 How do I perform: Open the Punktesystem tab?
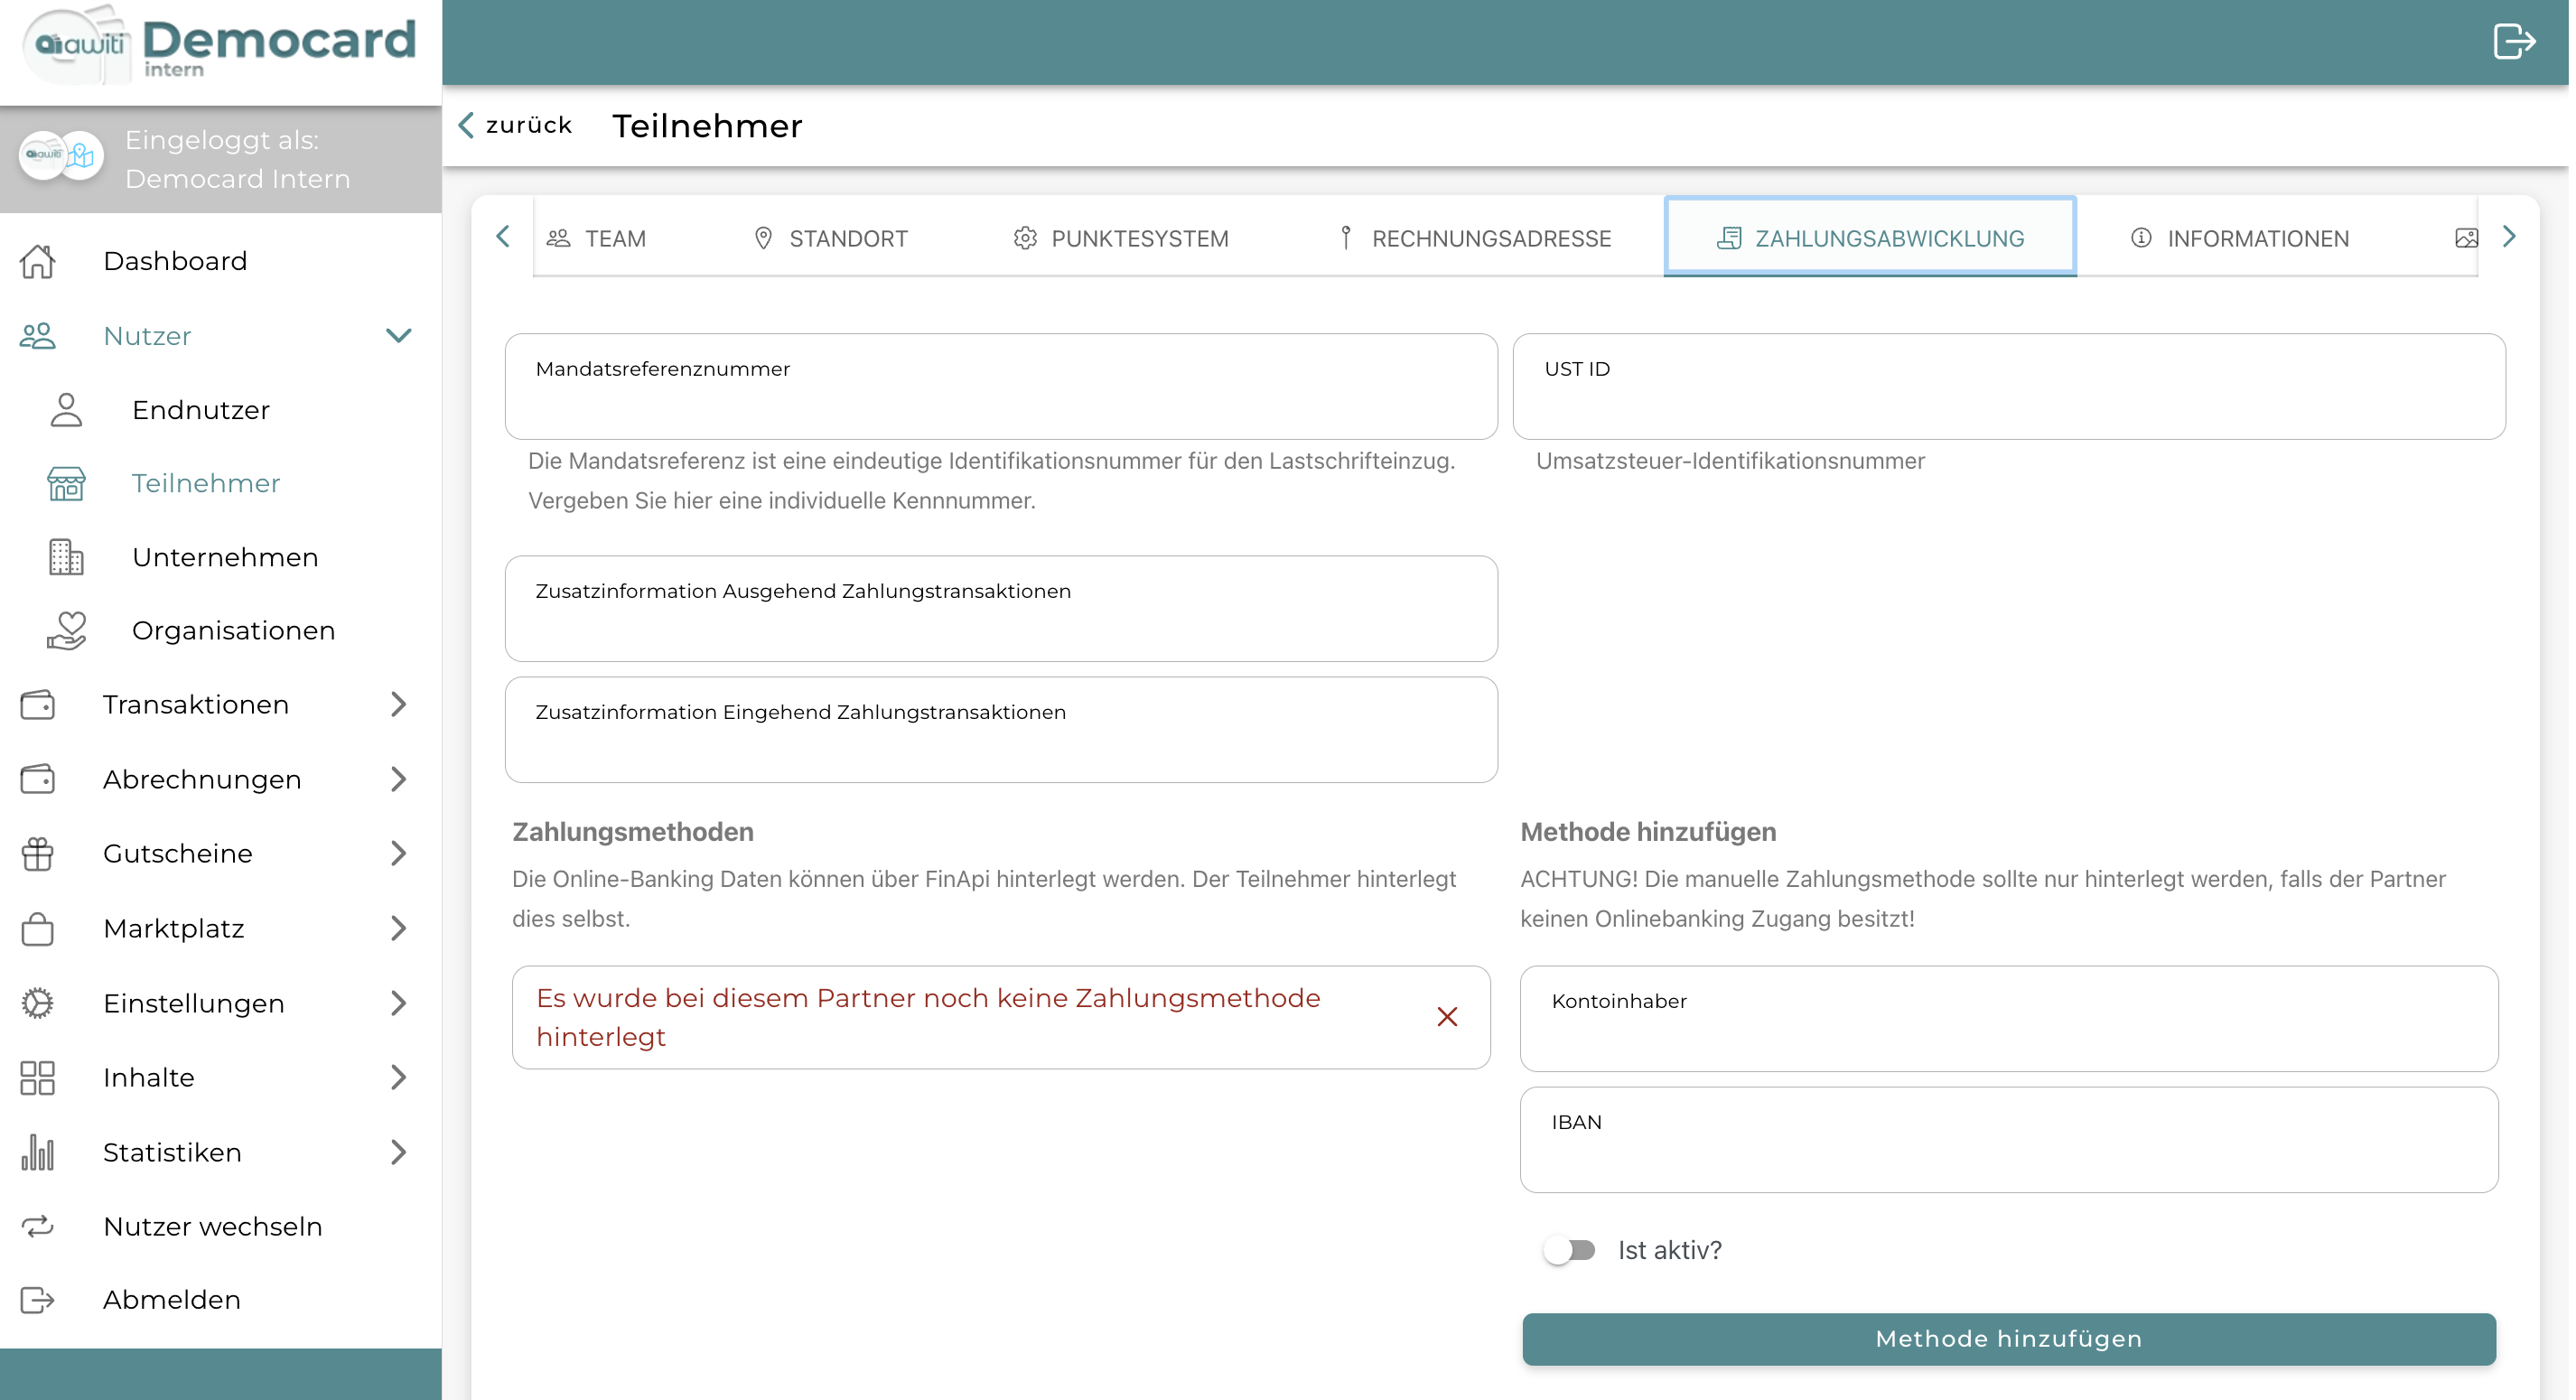pyautogui.click(x=1121, y=238)
